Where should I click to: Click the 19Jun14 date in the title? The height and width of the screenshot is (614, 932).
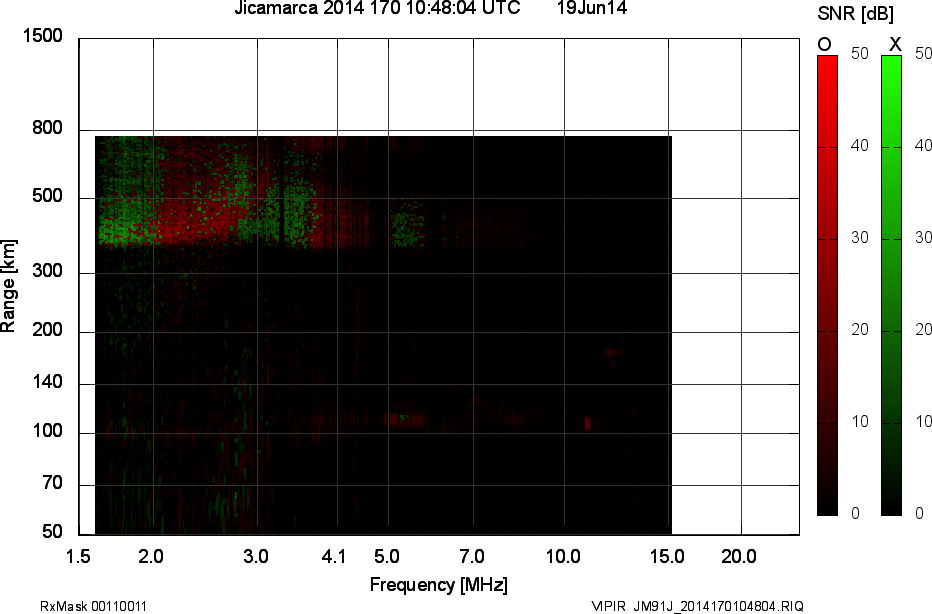[x=592, y=8]
